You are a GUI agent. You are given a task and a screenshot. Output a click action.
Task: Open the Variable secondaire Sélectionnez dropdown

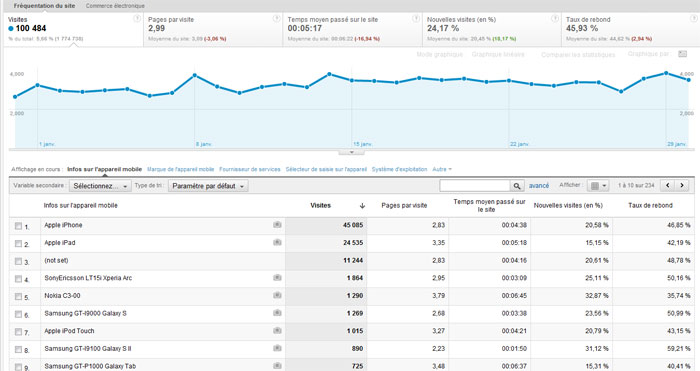point(100,186)
